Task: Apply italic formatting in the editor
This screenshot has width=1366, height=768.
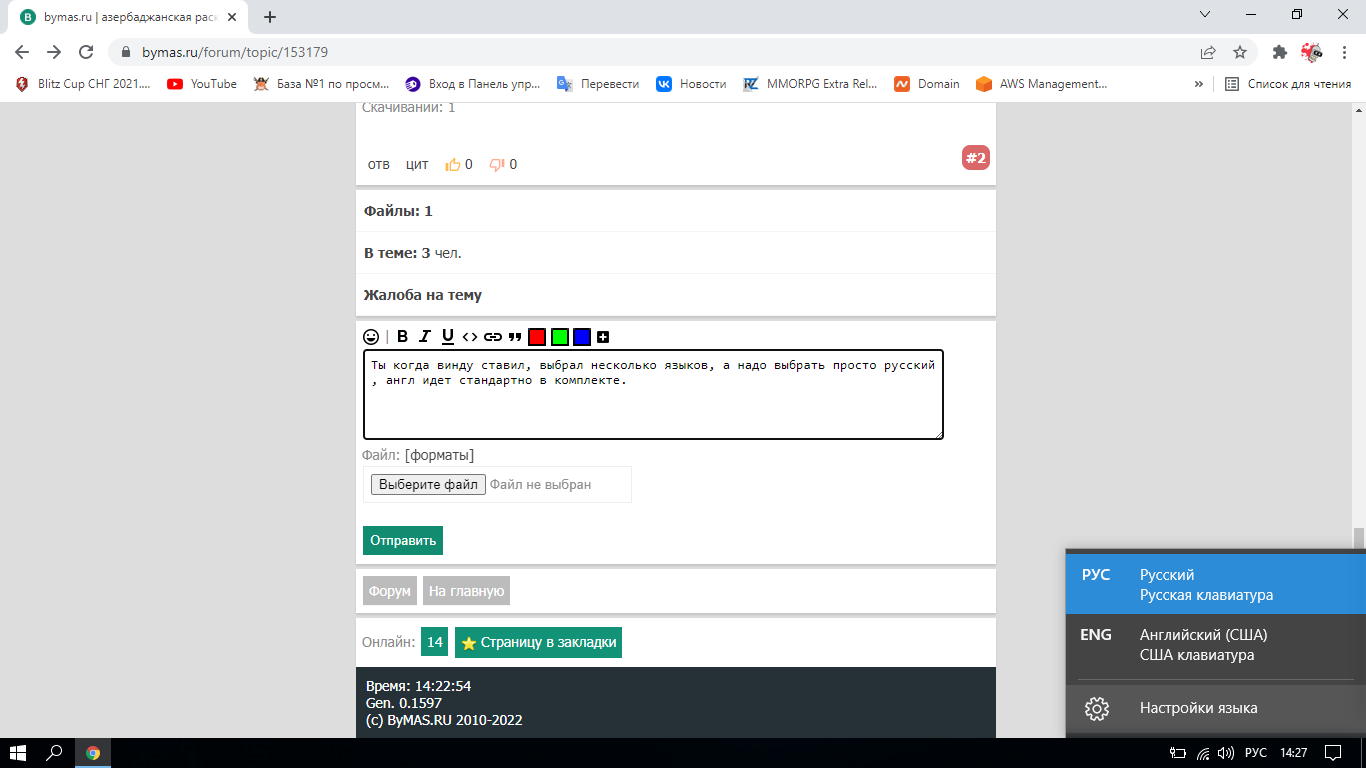Action: 425,337
